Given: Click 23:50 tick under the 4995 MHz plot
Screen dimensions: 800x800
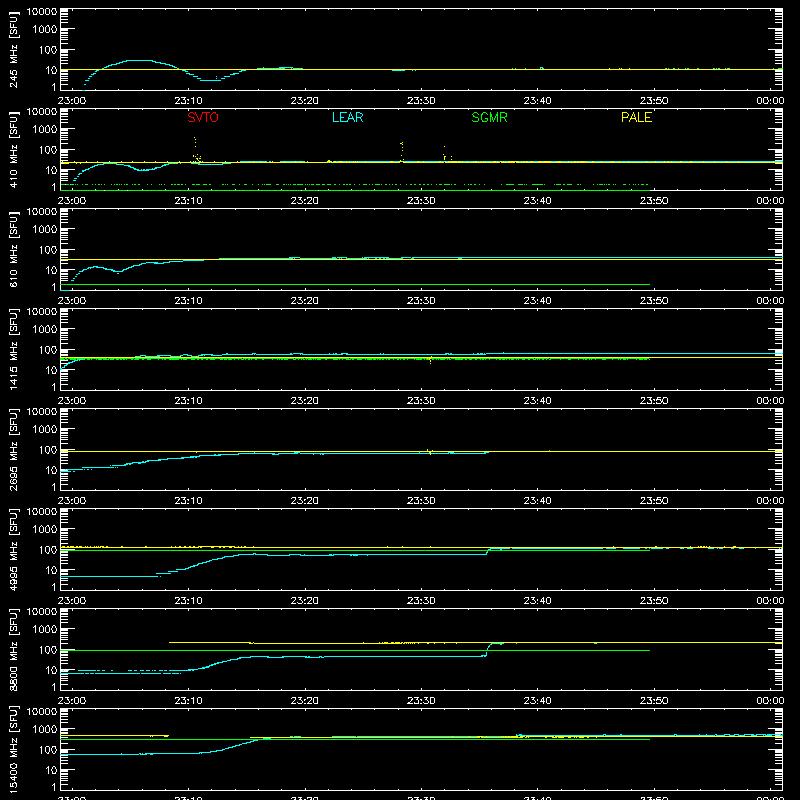Looking at the screenshot, I should tap(654, 601).
